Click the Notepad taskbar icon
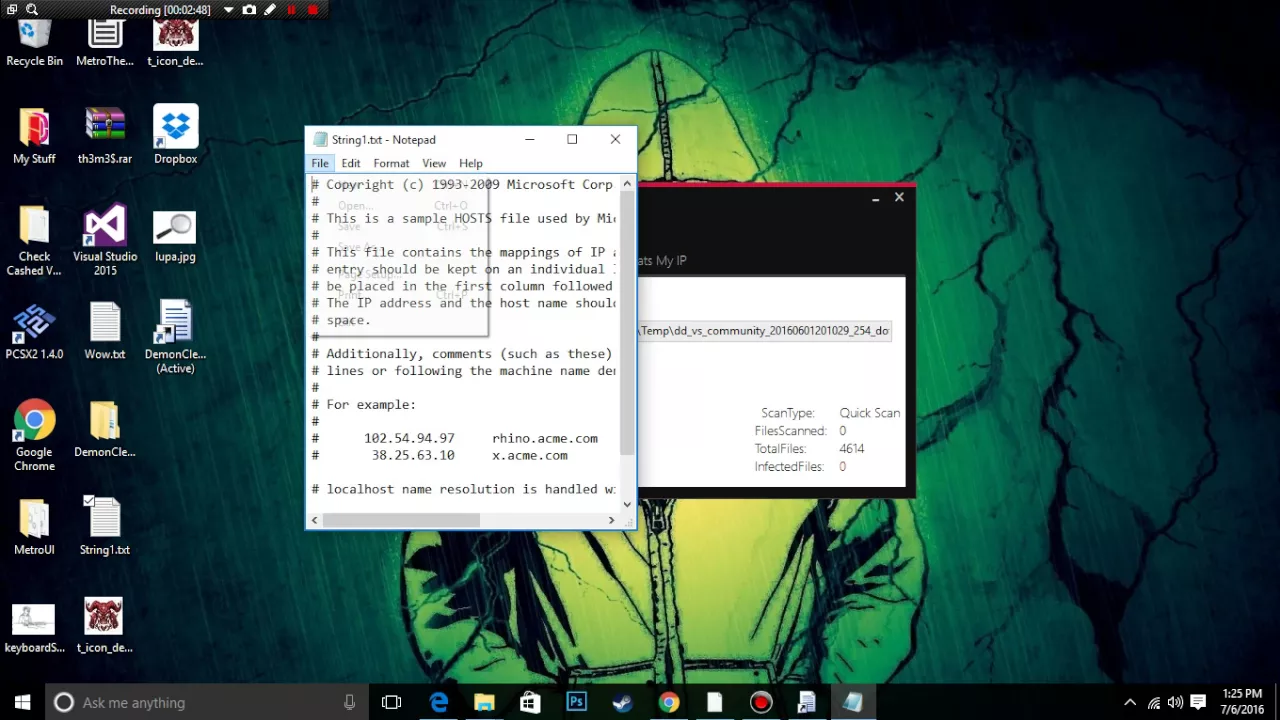Screen dimensions: 1280x720 (853, 702)
